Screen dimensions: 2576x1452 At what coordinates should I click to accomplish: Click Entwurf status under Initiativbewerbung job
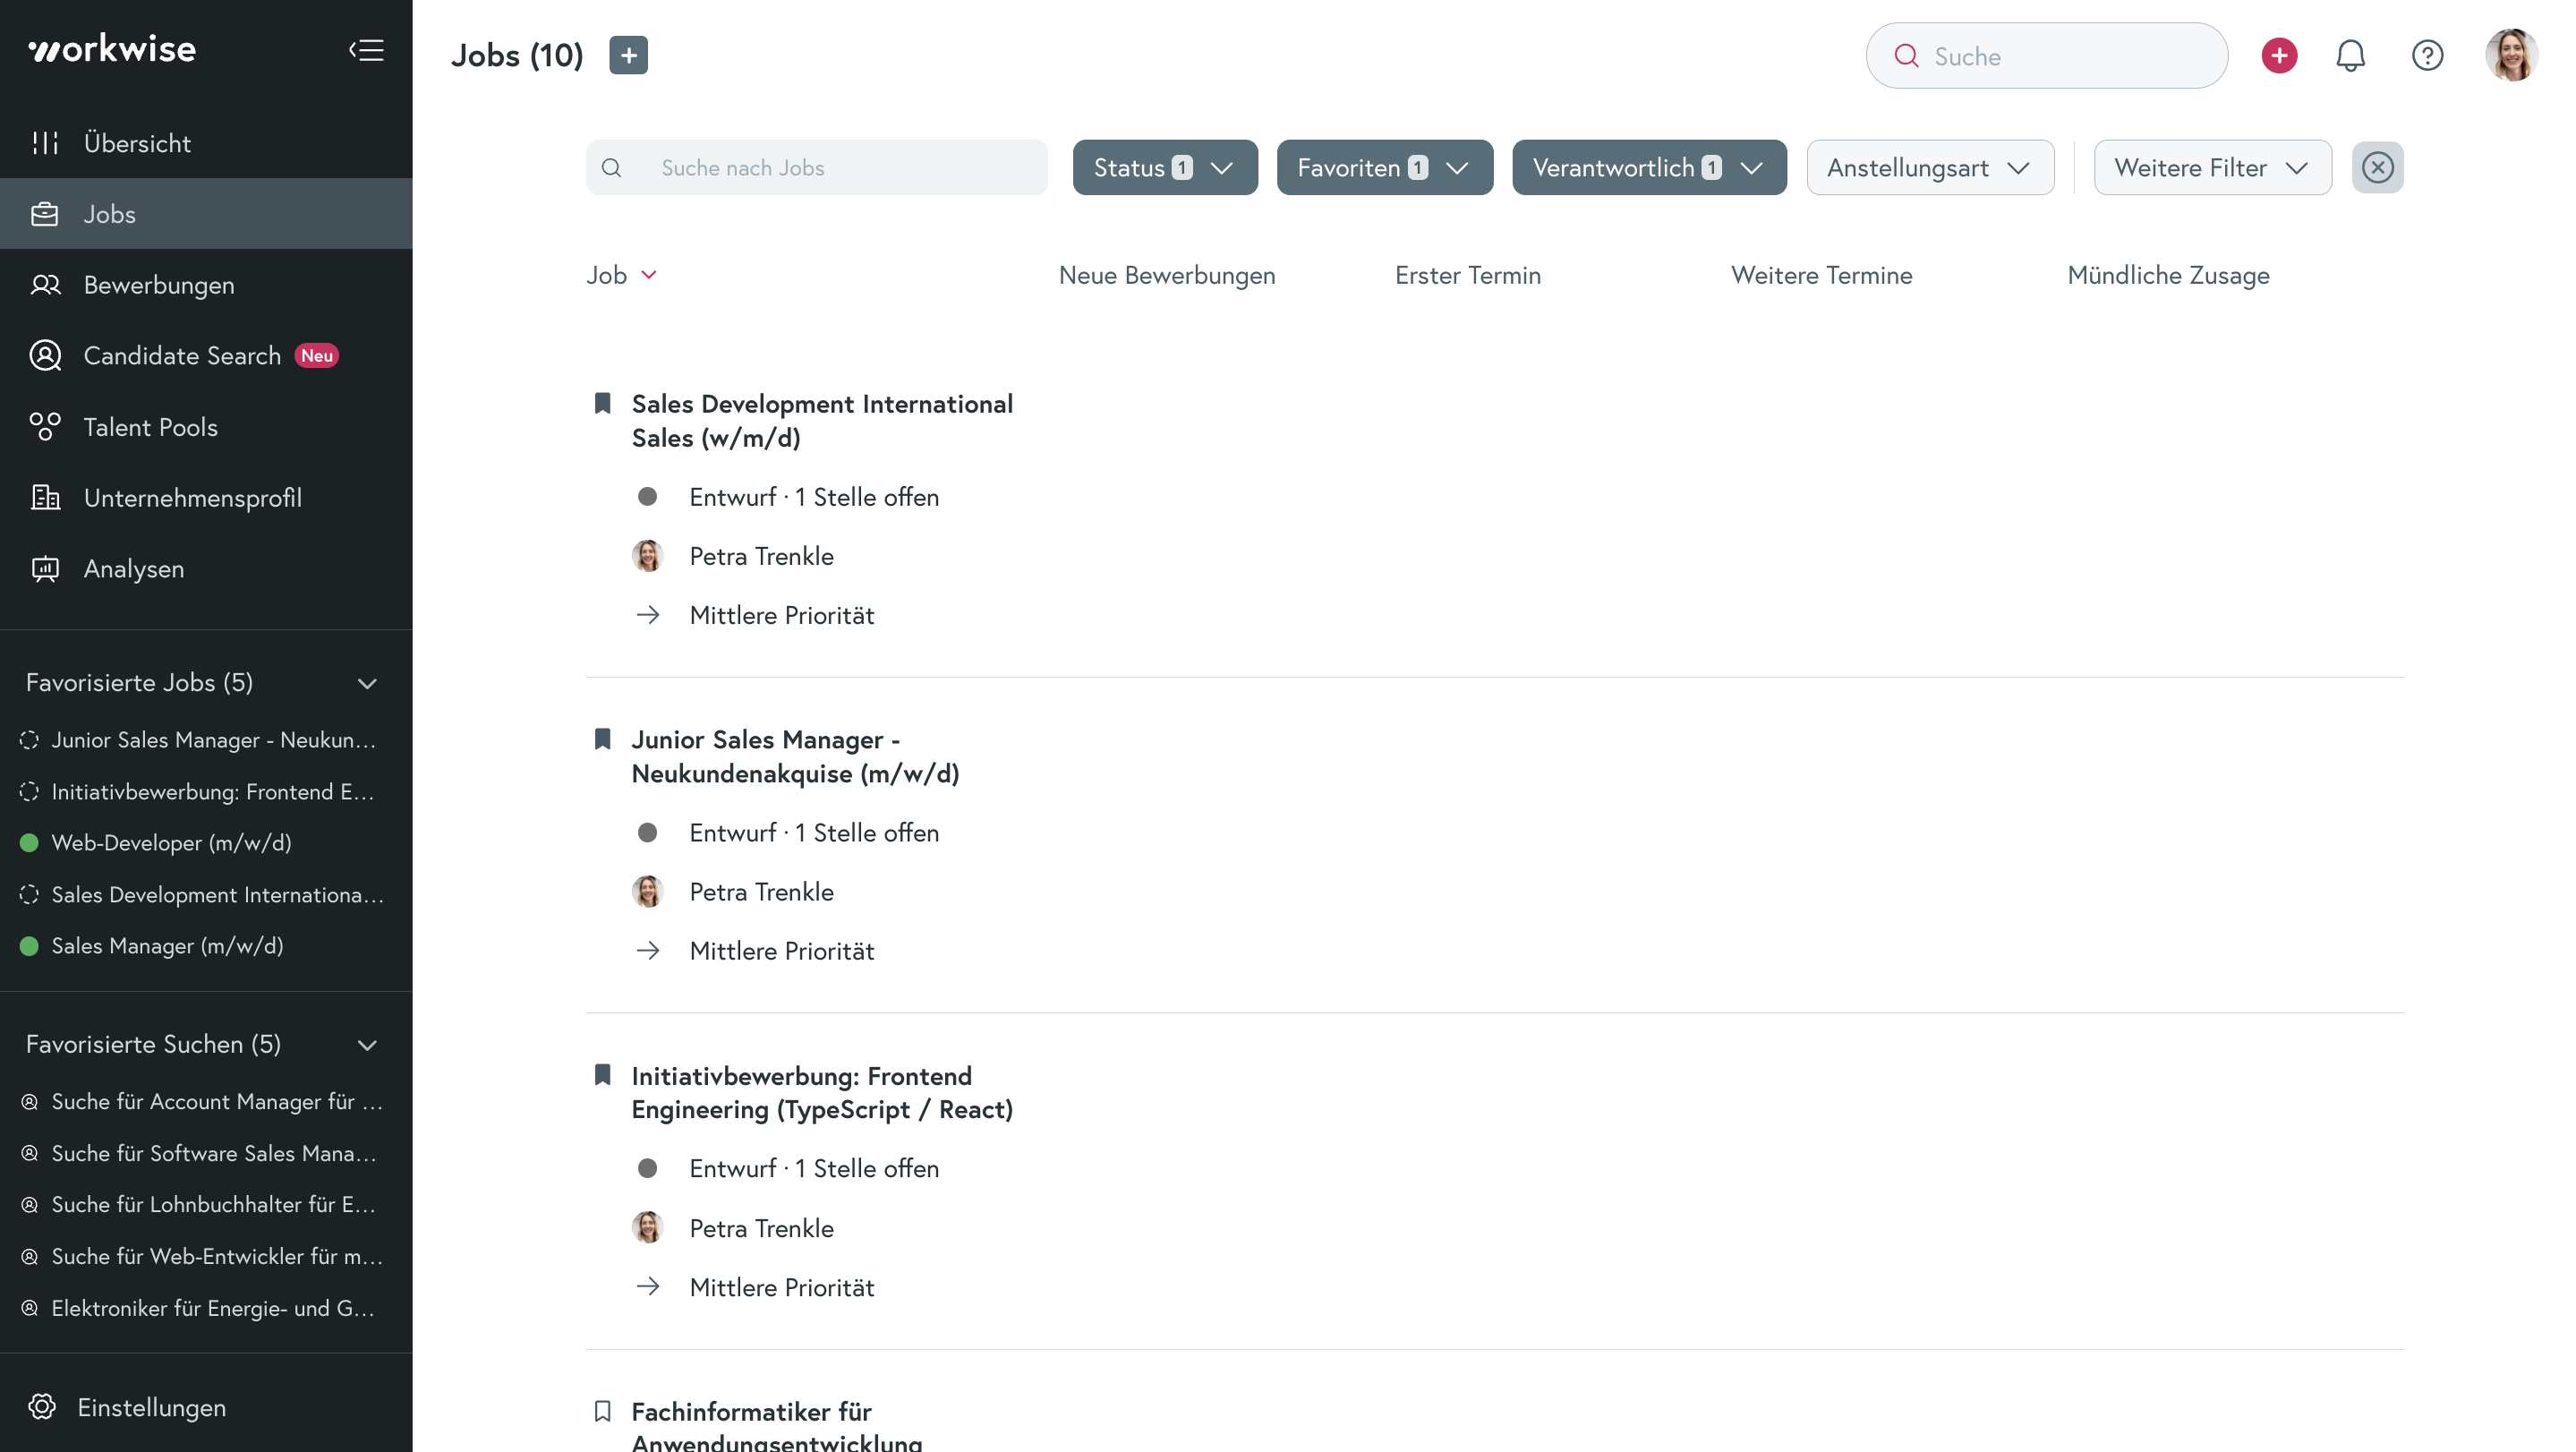click(x=814, y=1169)
